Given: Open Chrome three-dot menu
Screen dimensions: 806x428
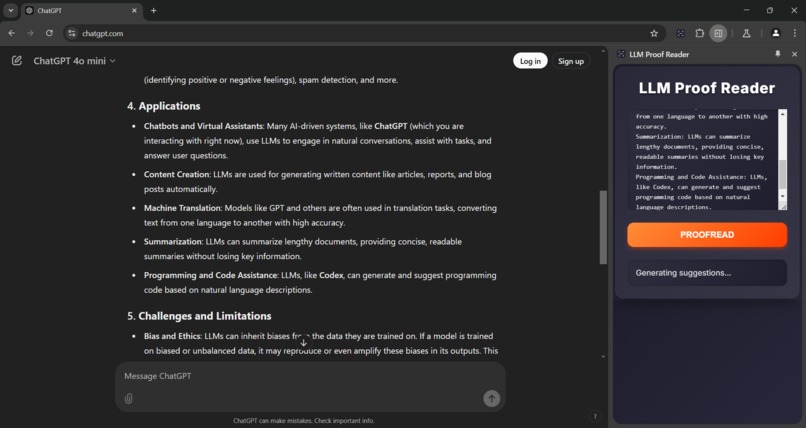Looking at the screenshot, I should tap(795, 33).
